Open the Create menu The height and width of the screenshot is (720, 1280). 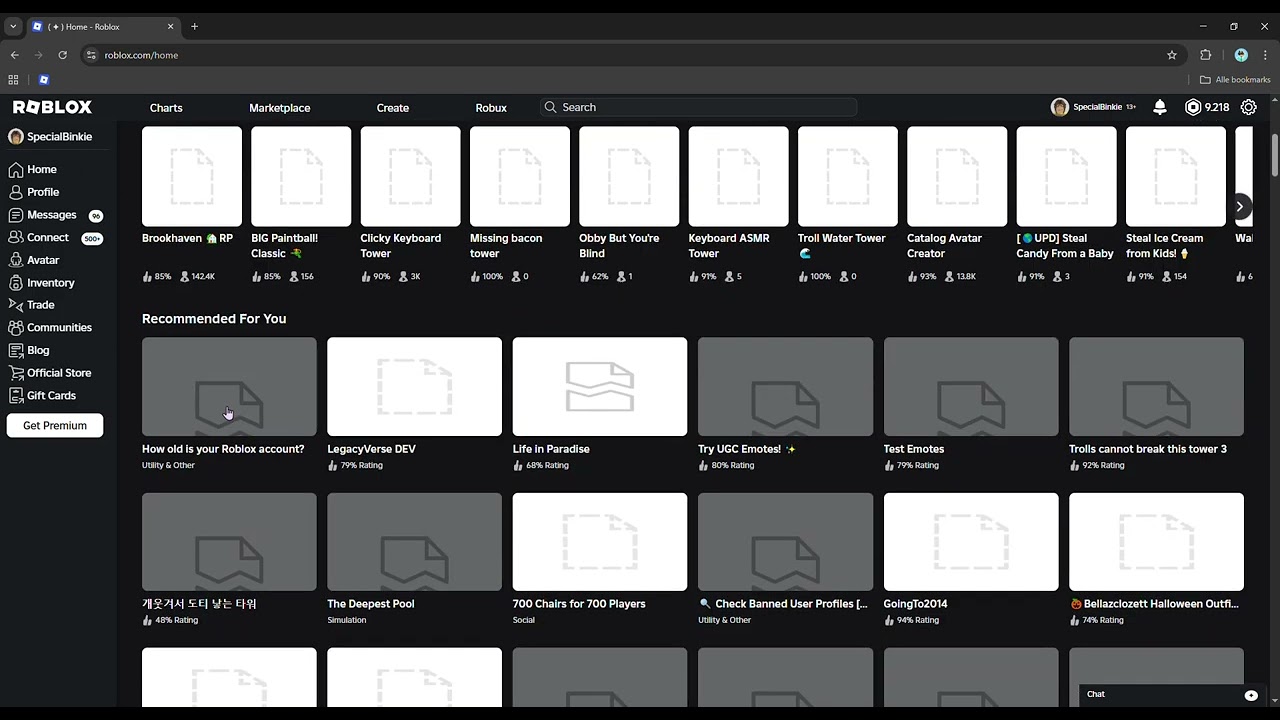[393, 108]
